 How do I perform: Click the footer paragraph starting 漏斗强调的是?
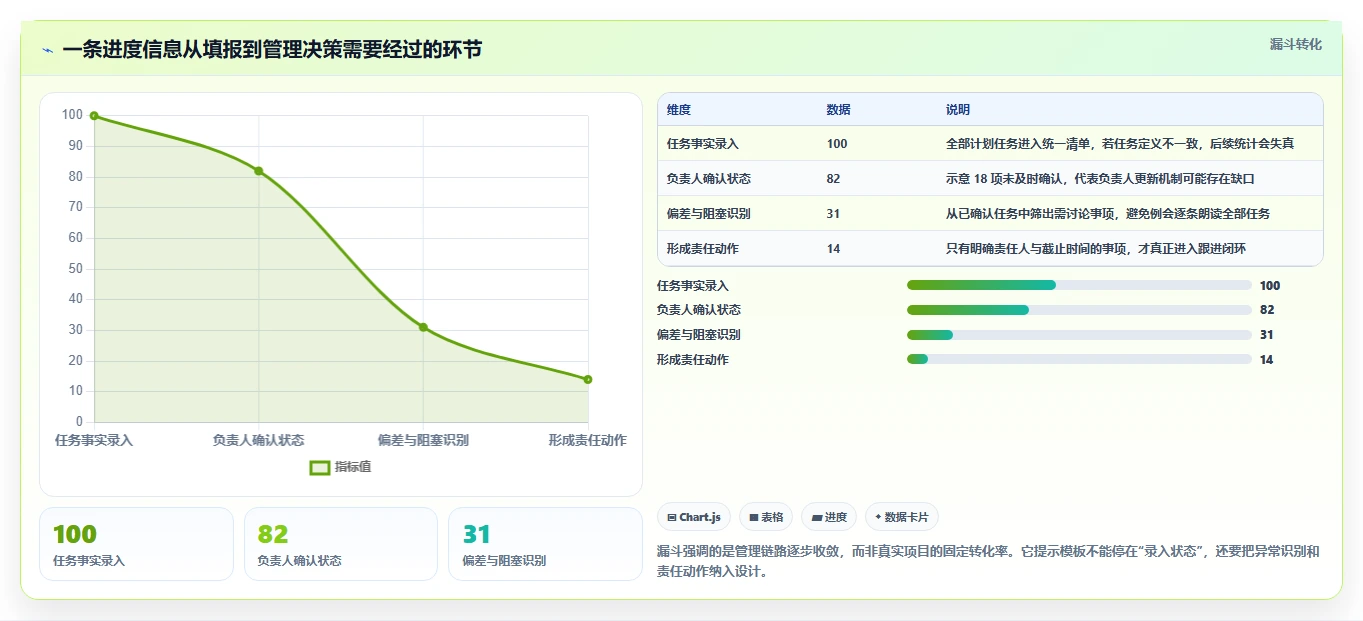click(988, 562)
